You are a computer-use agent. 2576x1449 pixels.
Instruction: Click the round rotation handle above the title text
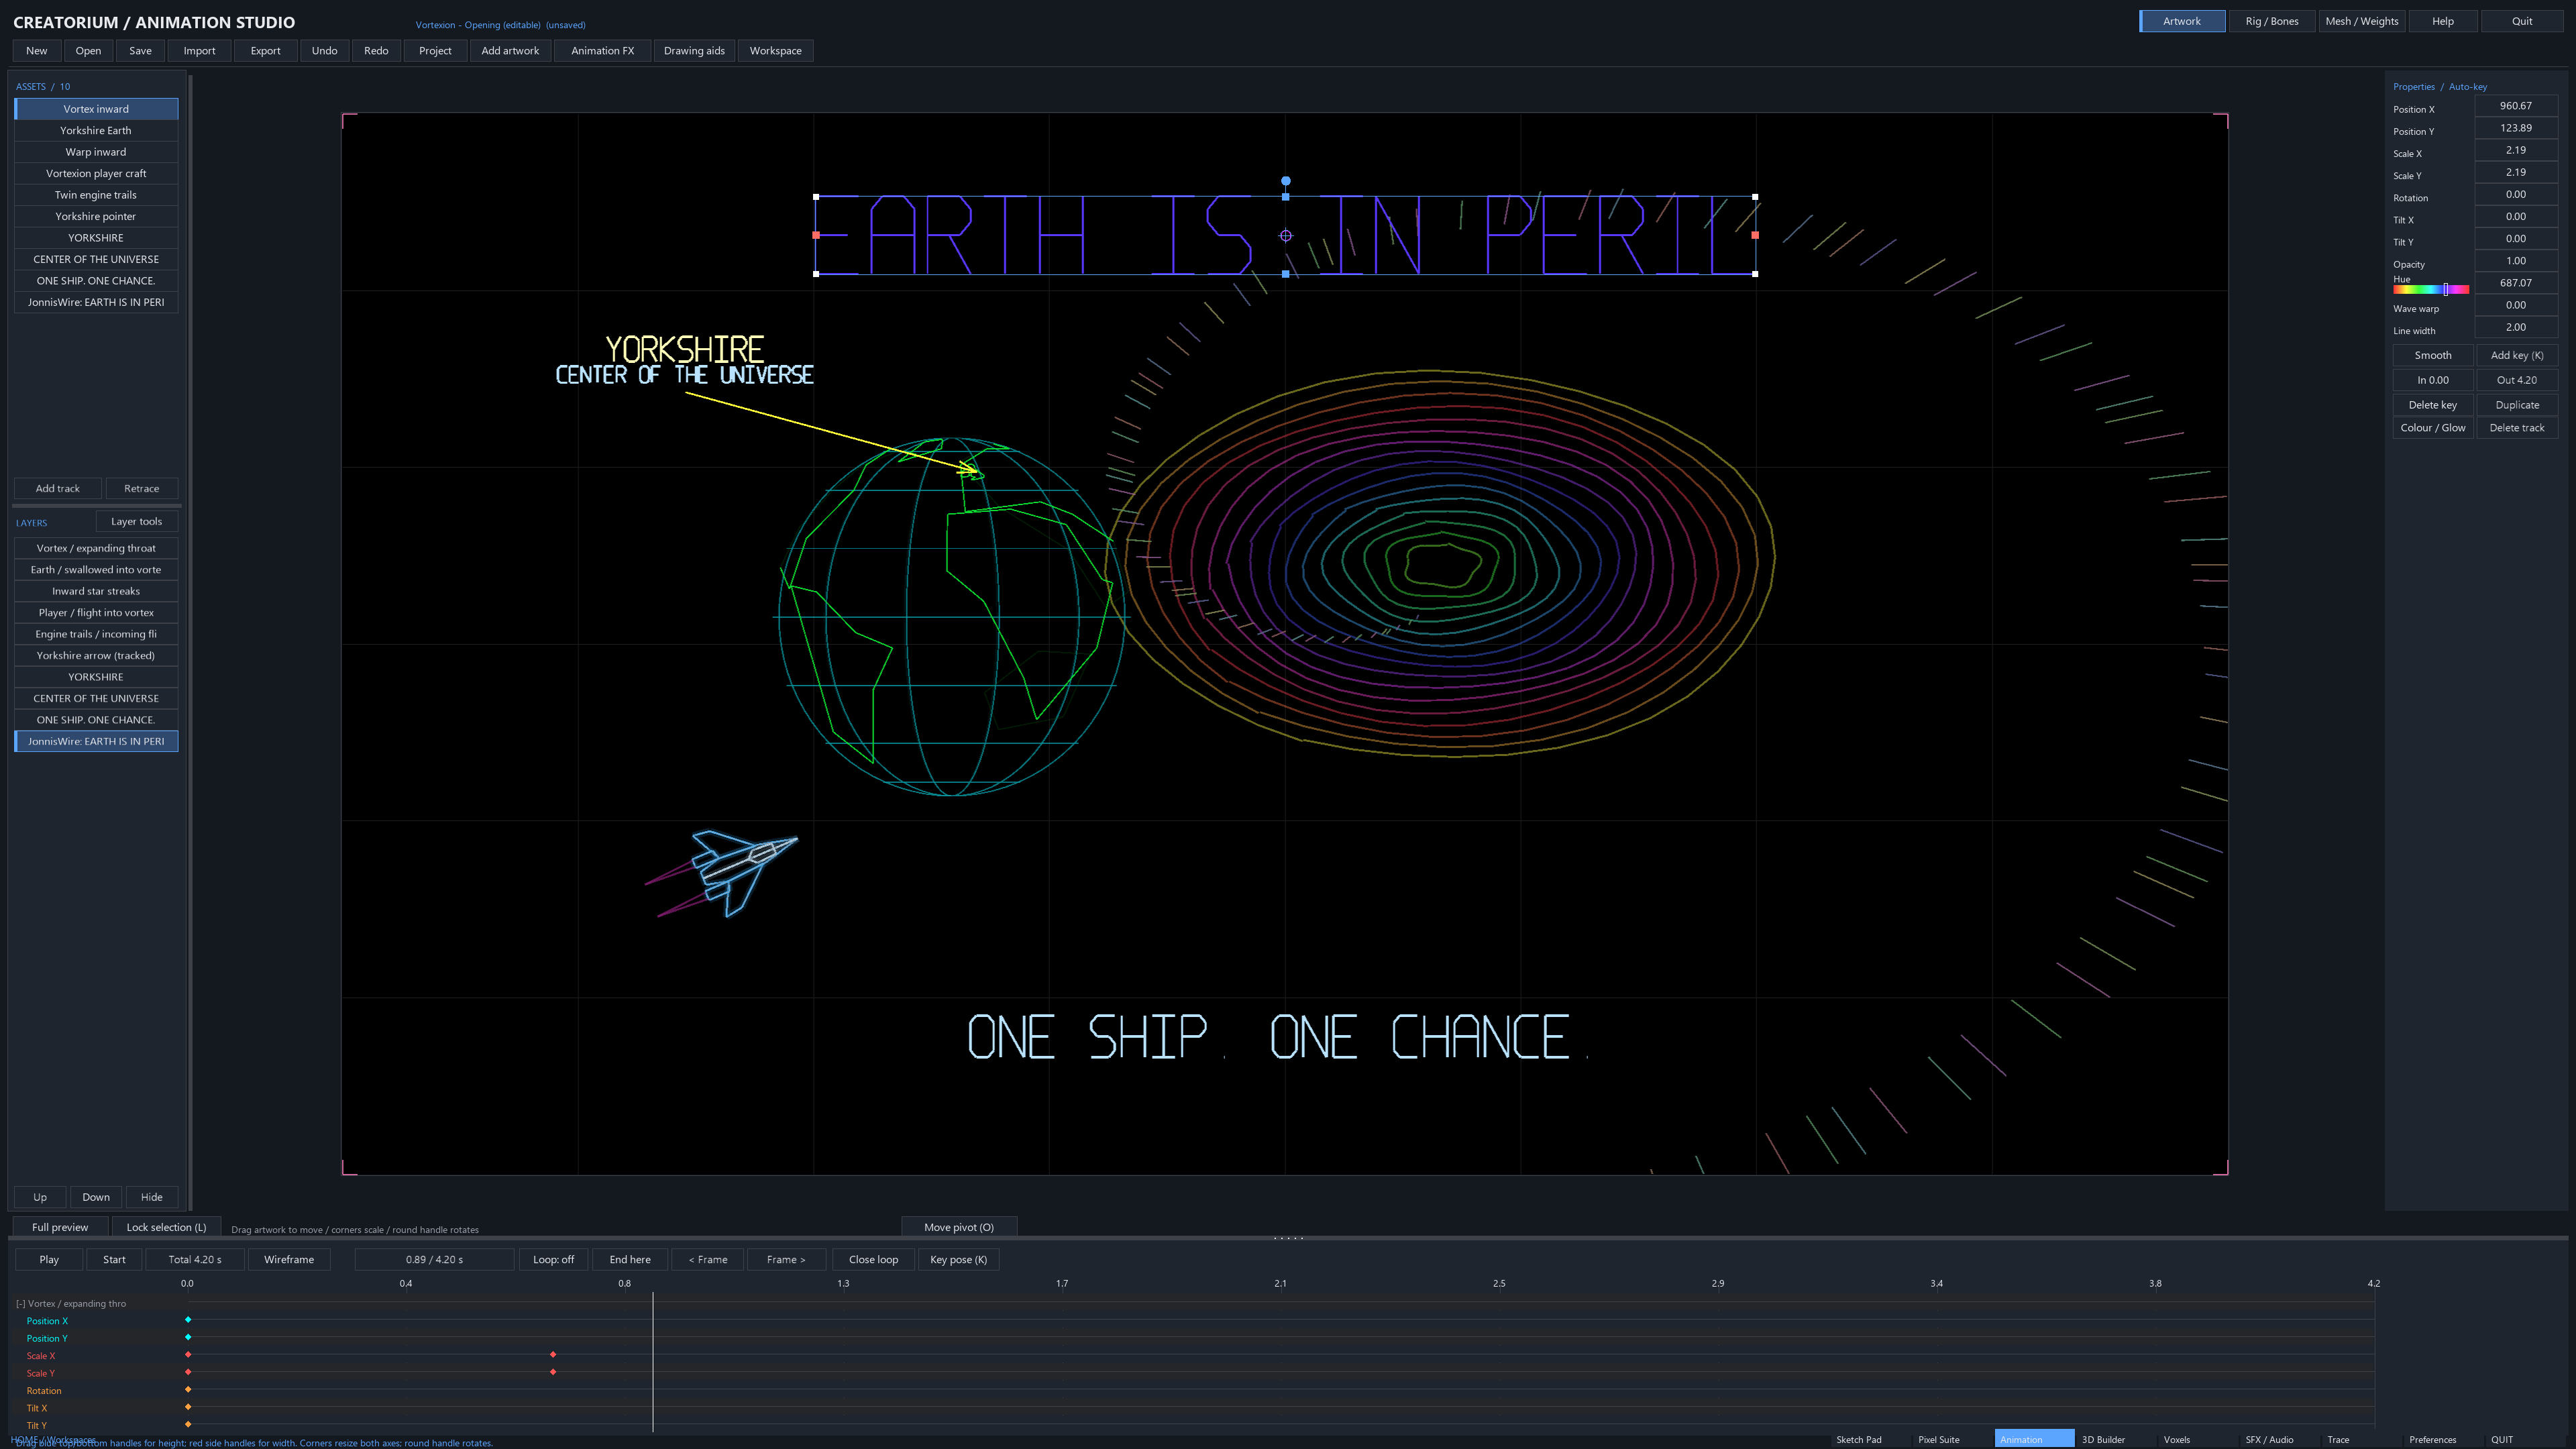point(1286,181)
